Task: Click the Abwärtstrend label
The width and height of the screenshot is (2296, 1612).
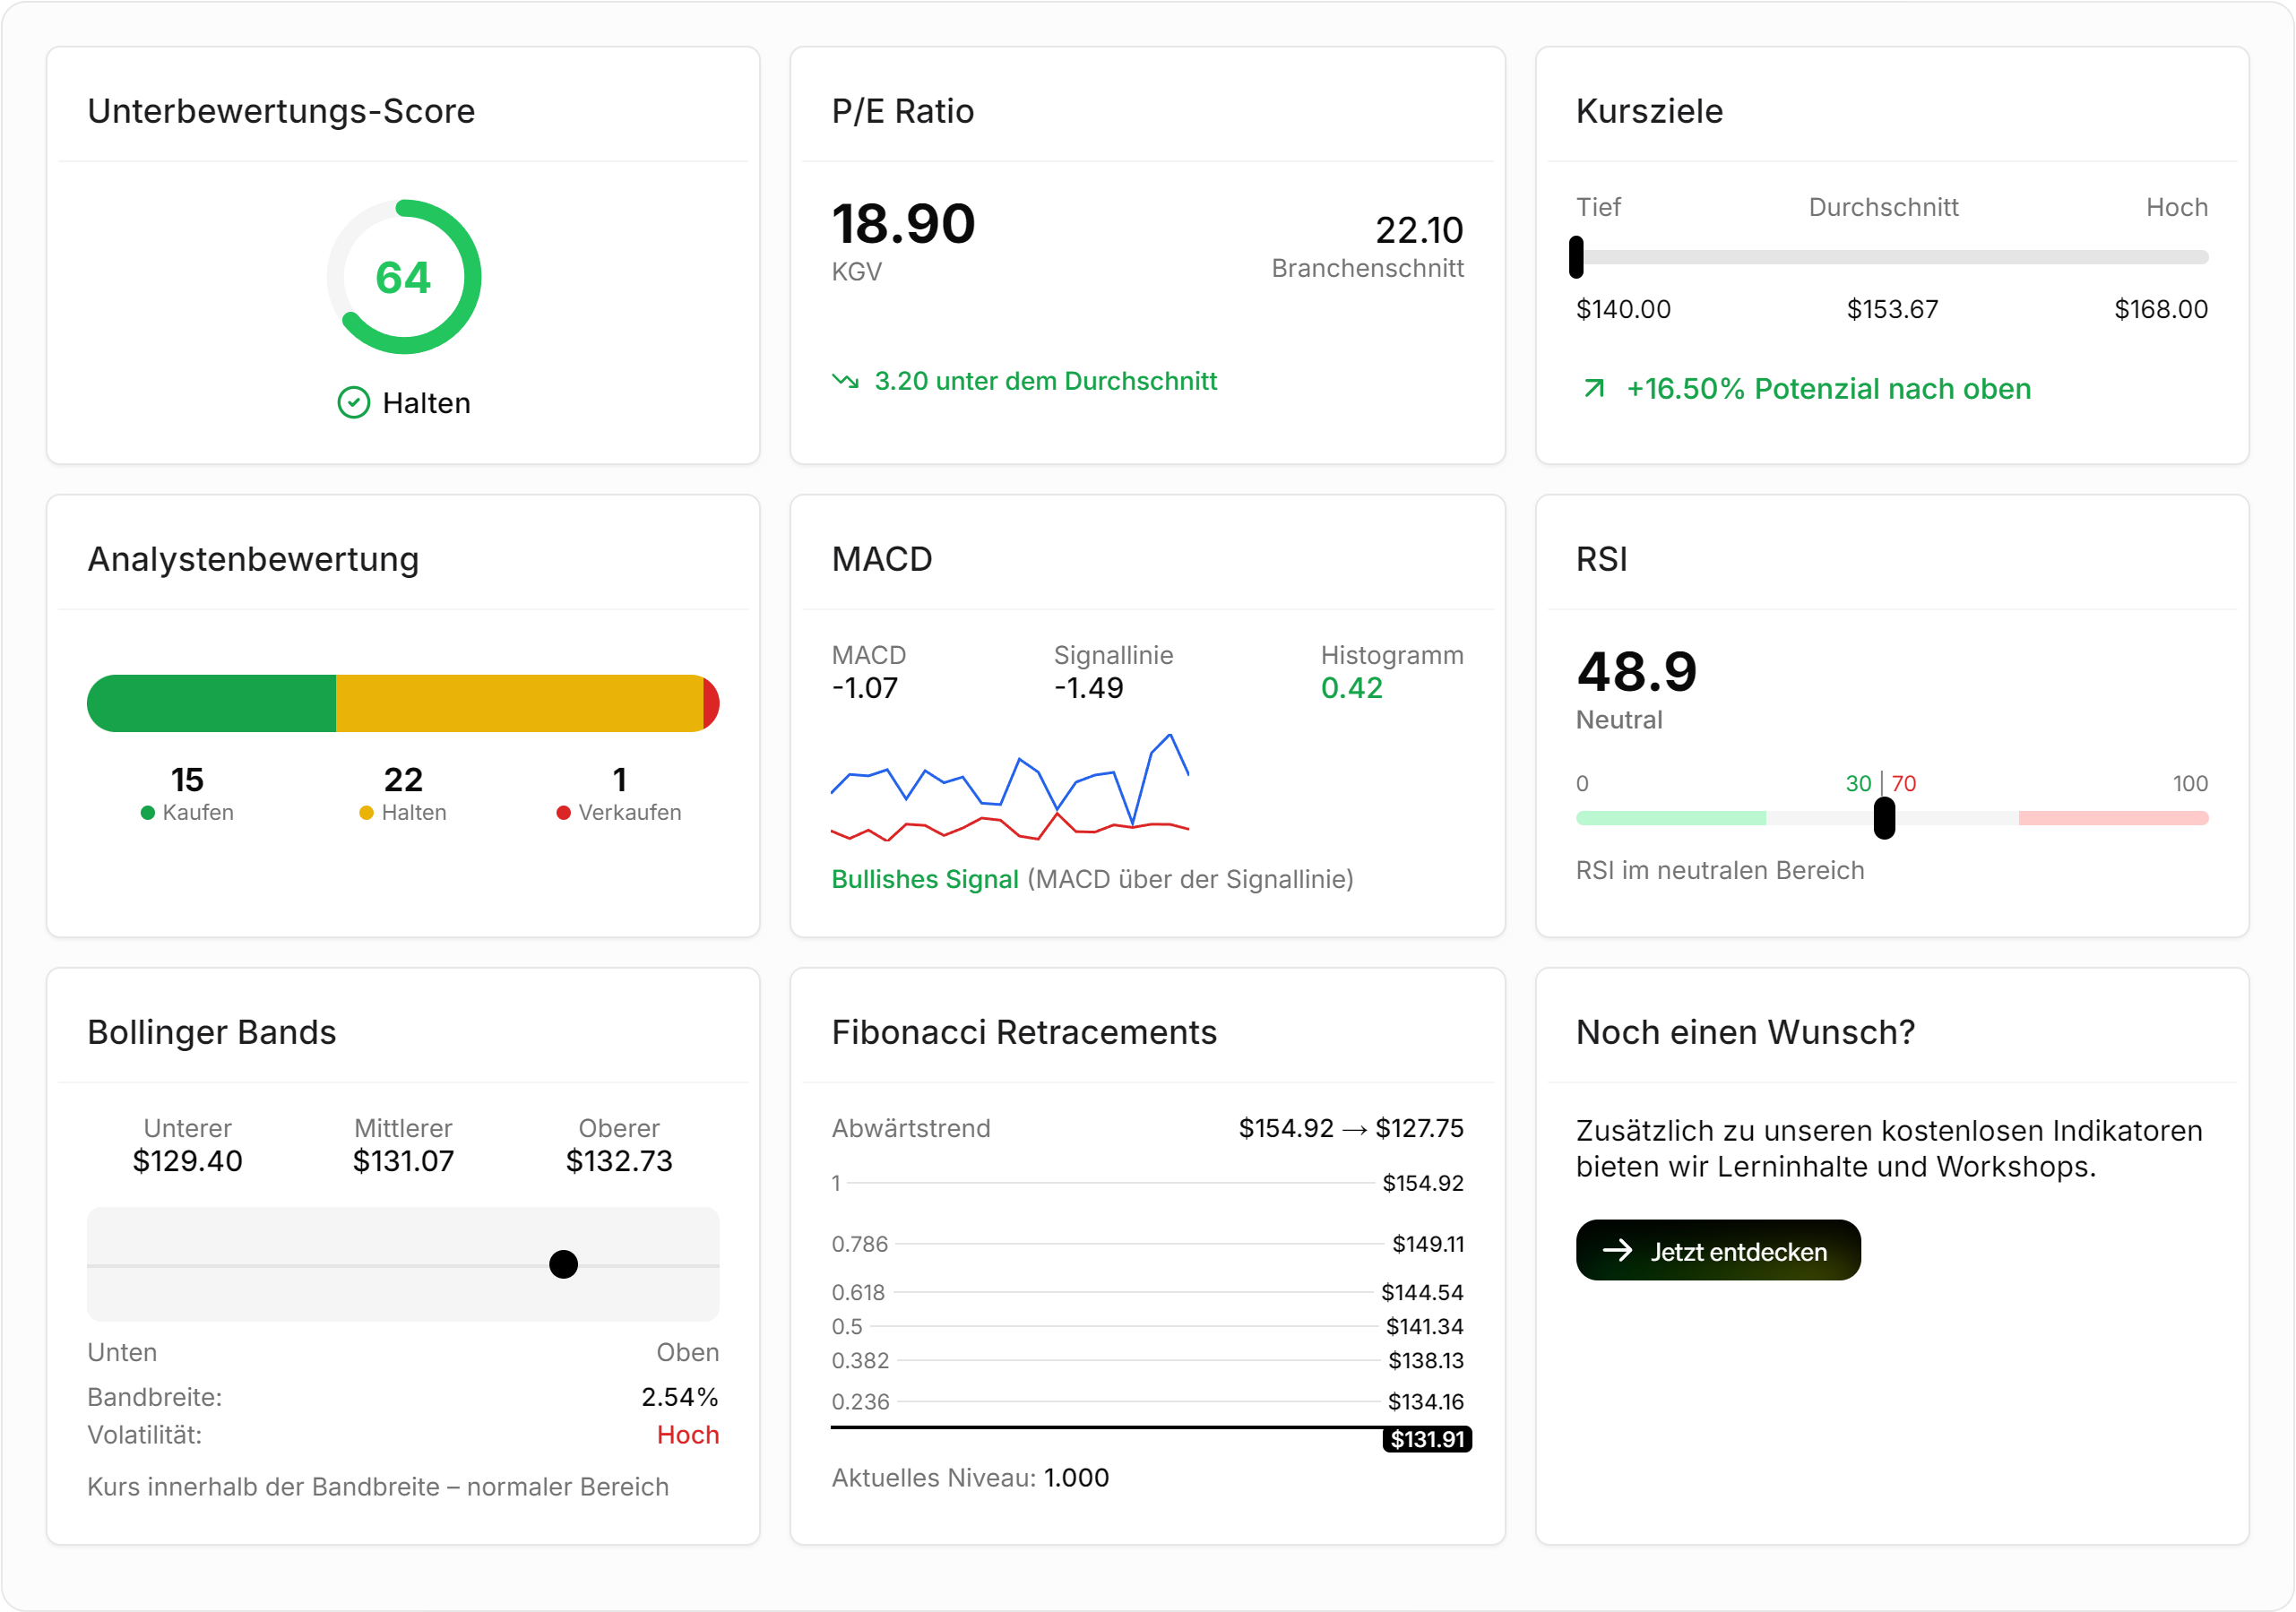Action: [911, 1128]
